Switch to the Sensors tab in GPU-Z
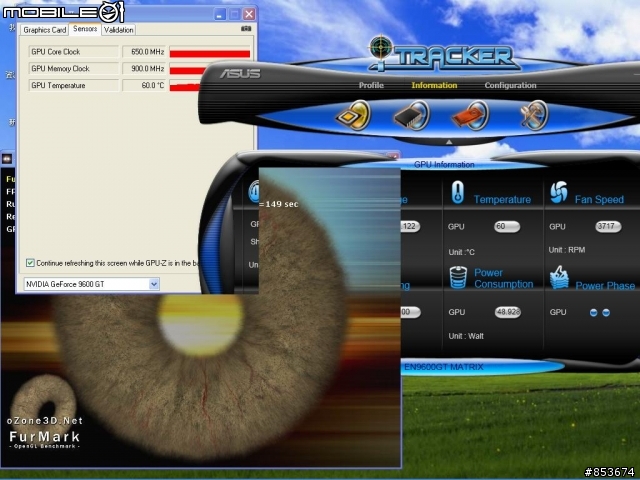 click(85, 29)
